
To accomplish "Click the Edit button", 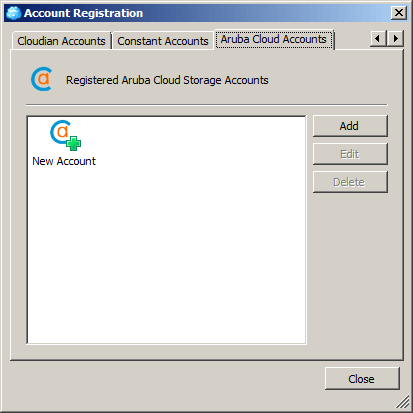I will (x=350, y=154).
